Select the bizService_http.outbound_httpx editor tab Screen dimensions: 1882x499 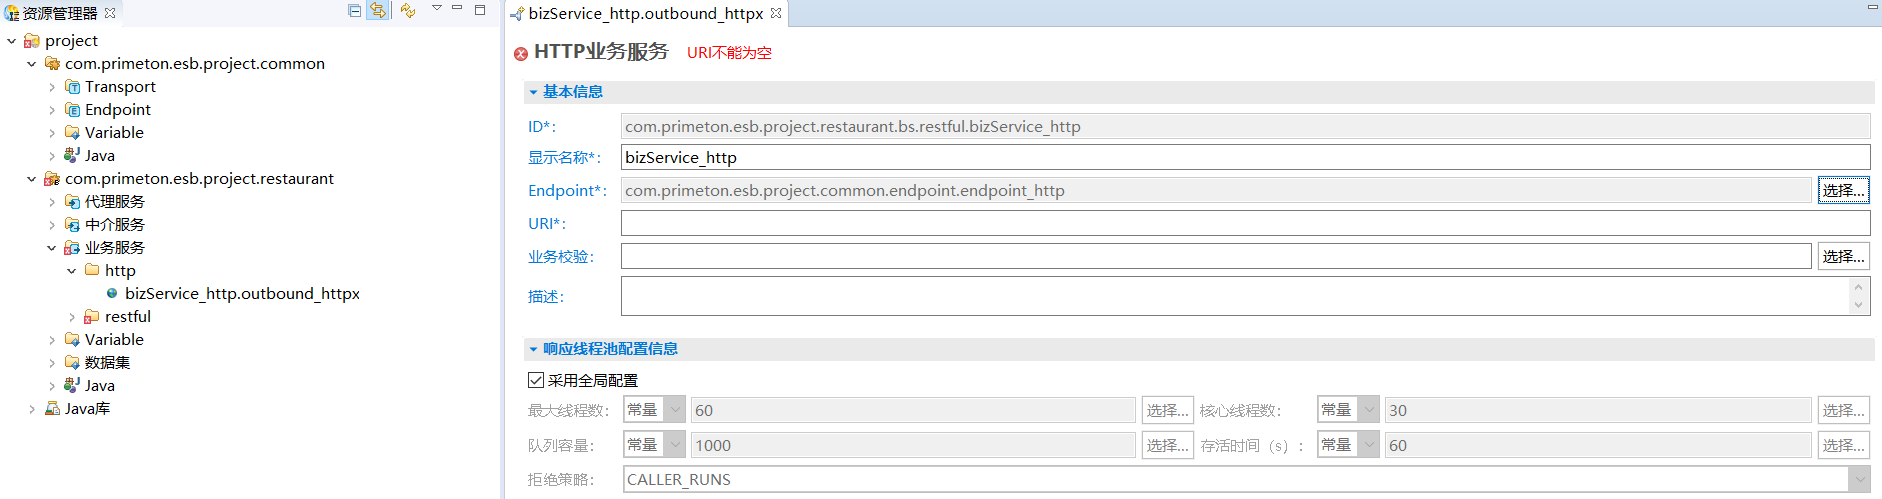(x=645, y=13)
